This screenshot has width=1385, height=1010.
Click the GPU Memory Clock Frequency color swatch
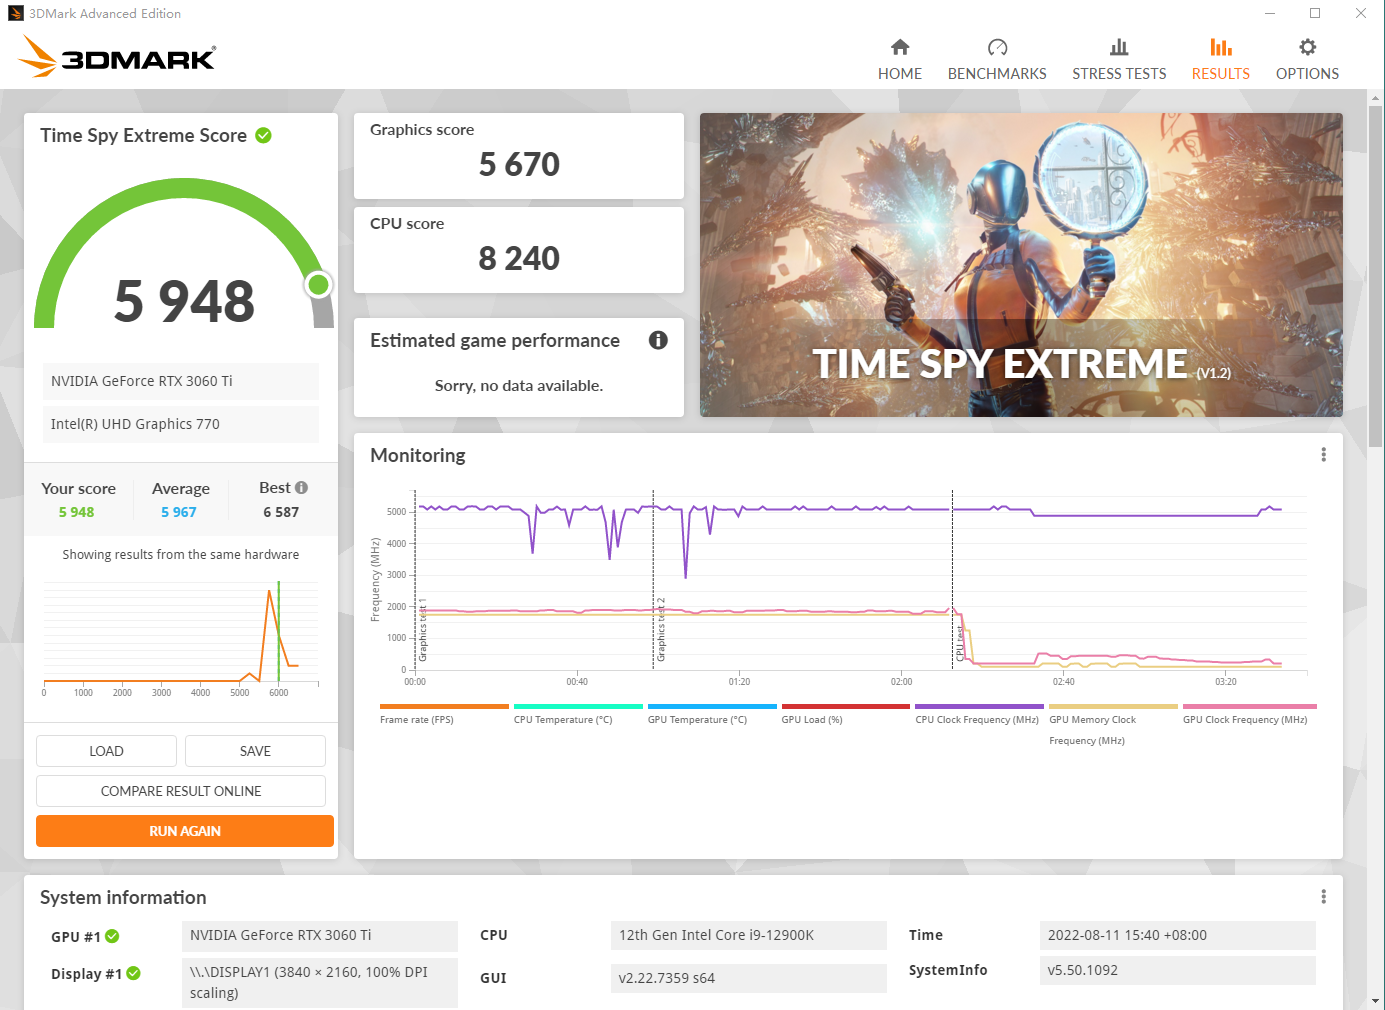pos(1113,704)
